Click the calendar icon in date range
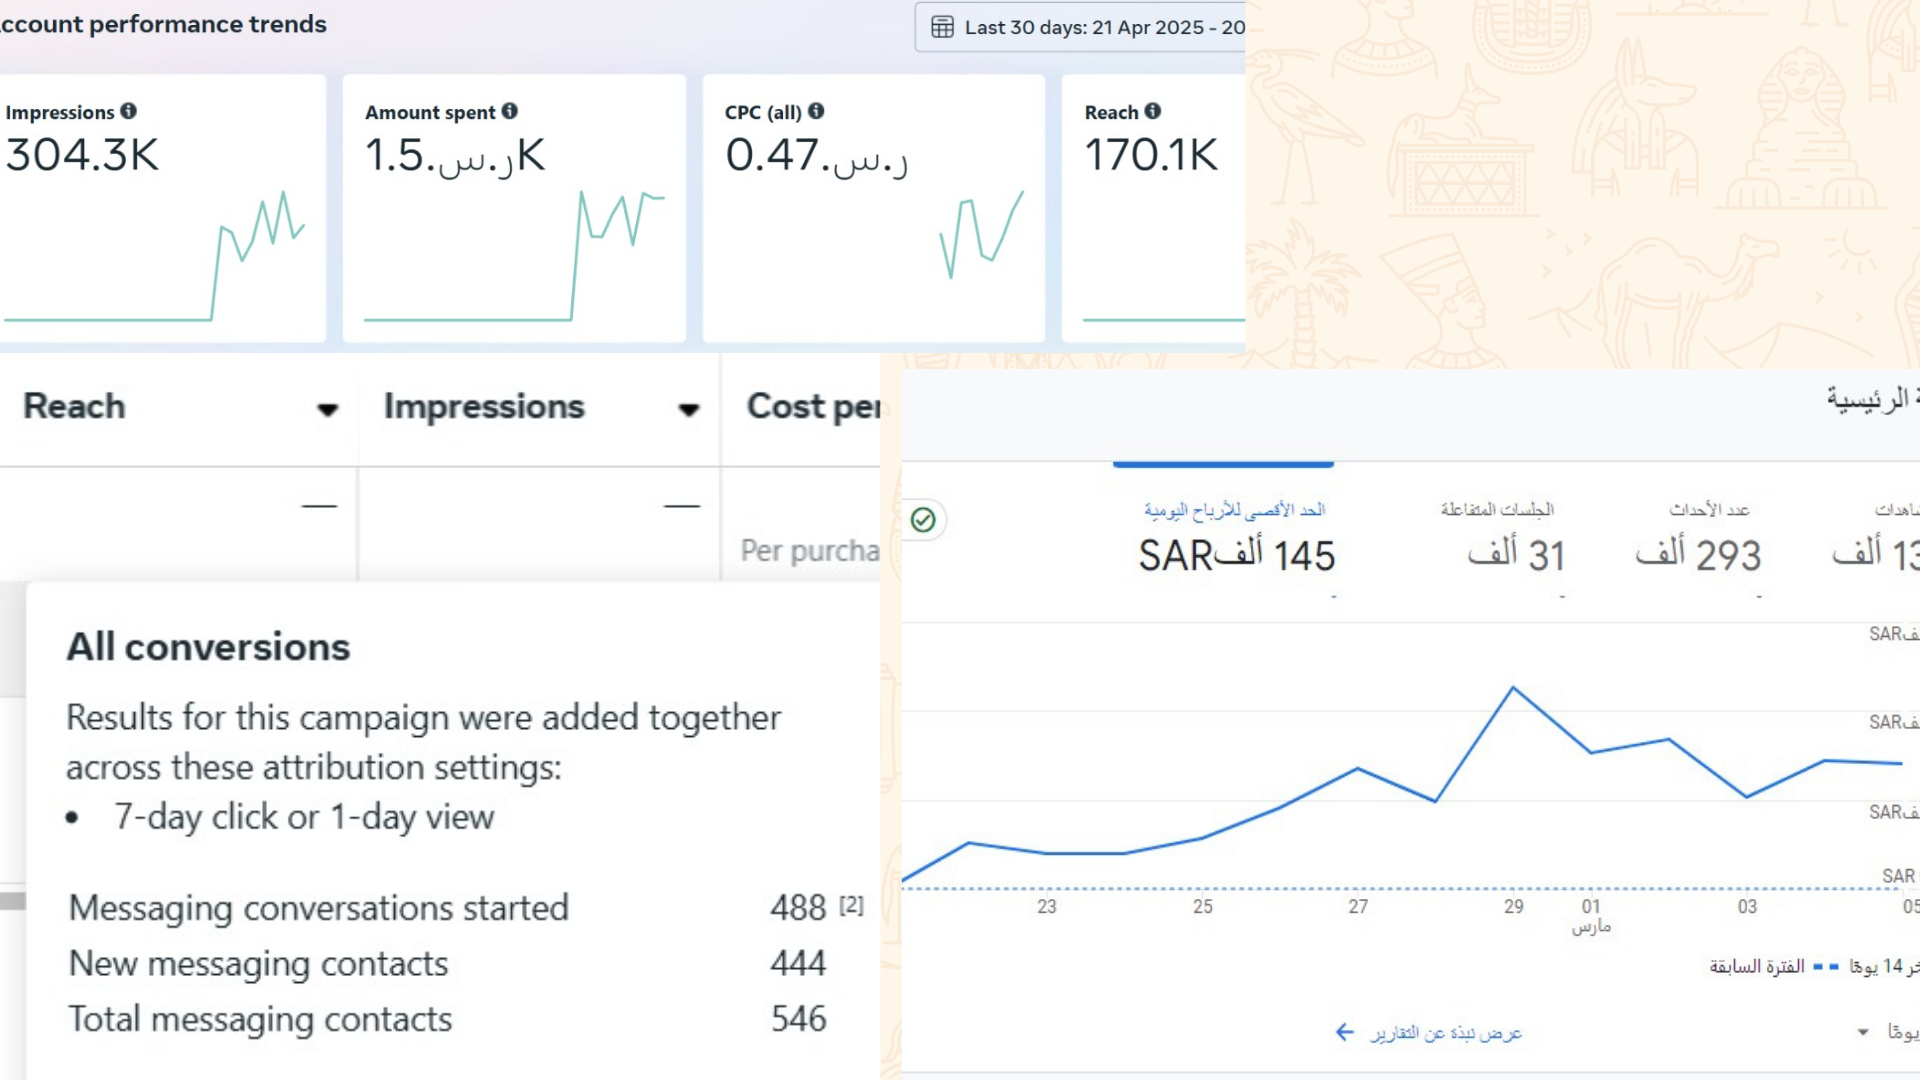 tap(942, 27)
